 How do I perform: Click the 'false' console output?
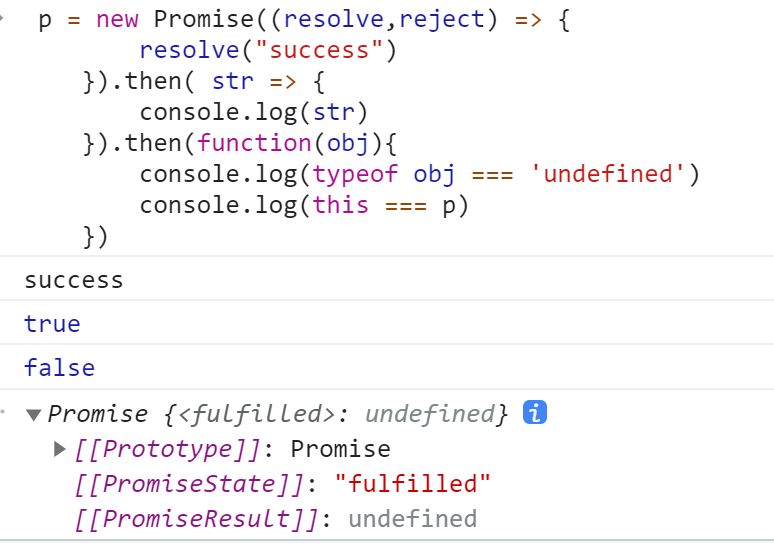[59, 368]
